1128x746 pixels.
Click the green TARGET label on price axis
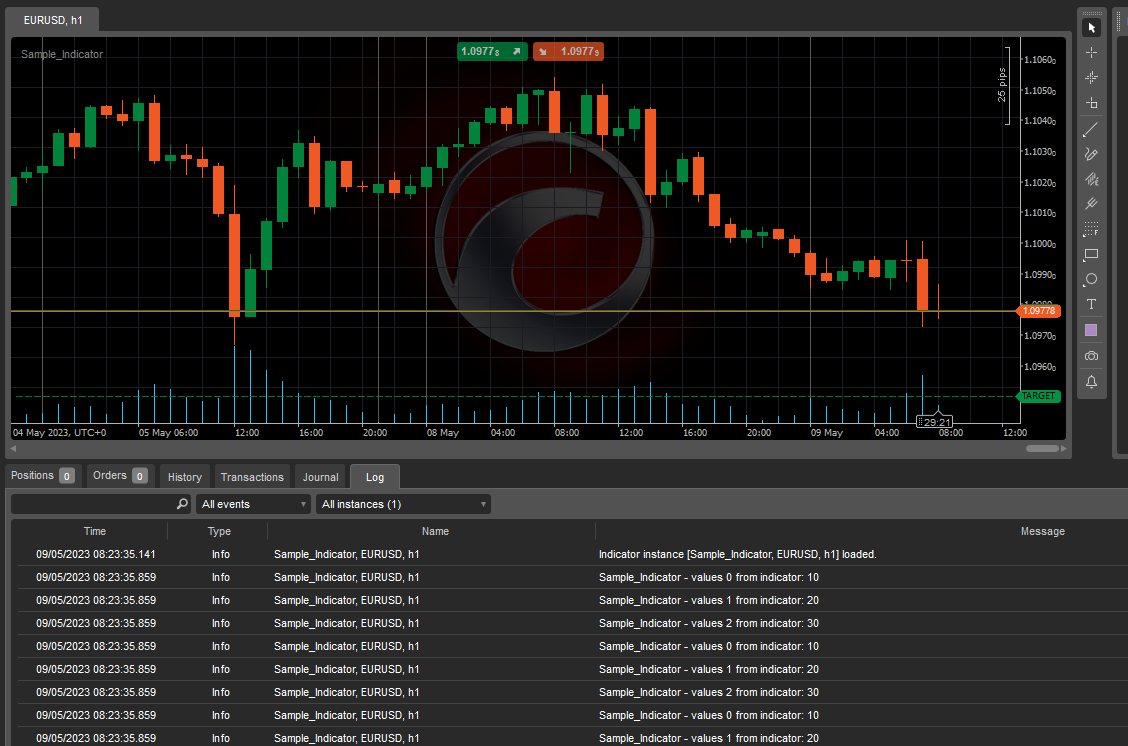1038,396
